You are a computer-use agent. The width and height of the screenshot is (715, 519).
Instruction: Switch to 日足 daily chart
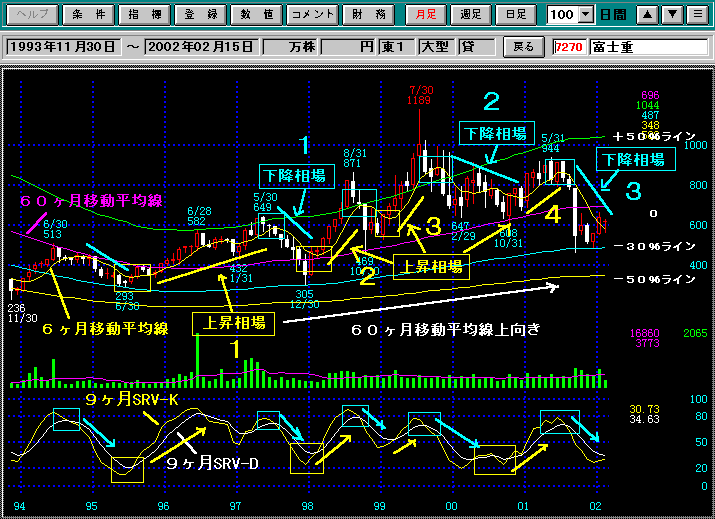click(x=517, y=15)
